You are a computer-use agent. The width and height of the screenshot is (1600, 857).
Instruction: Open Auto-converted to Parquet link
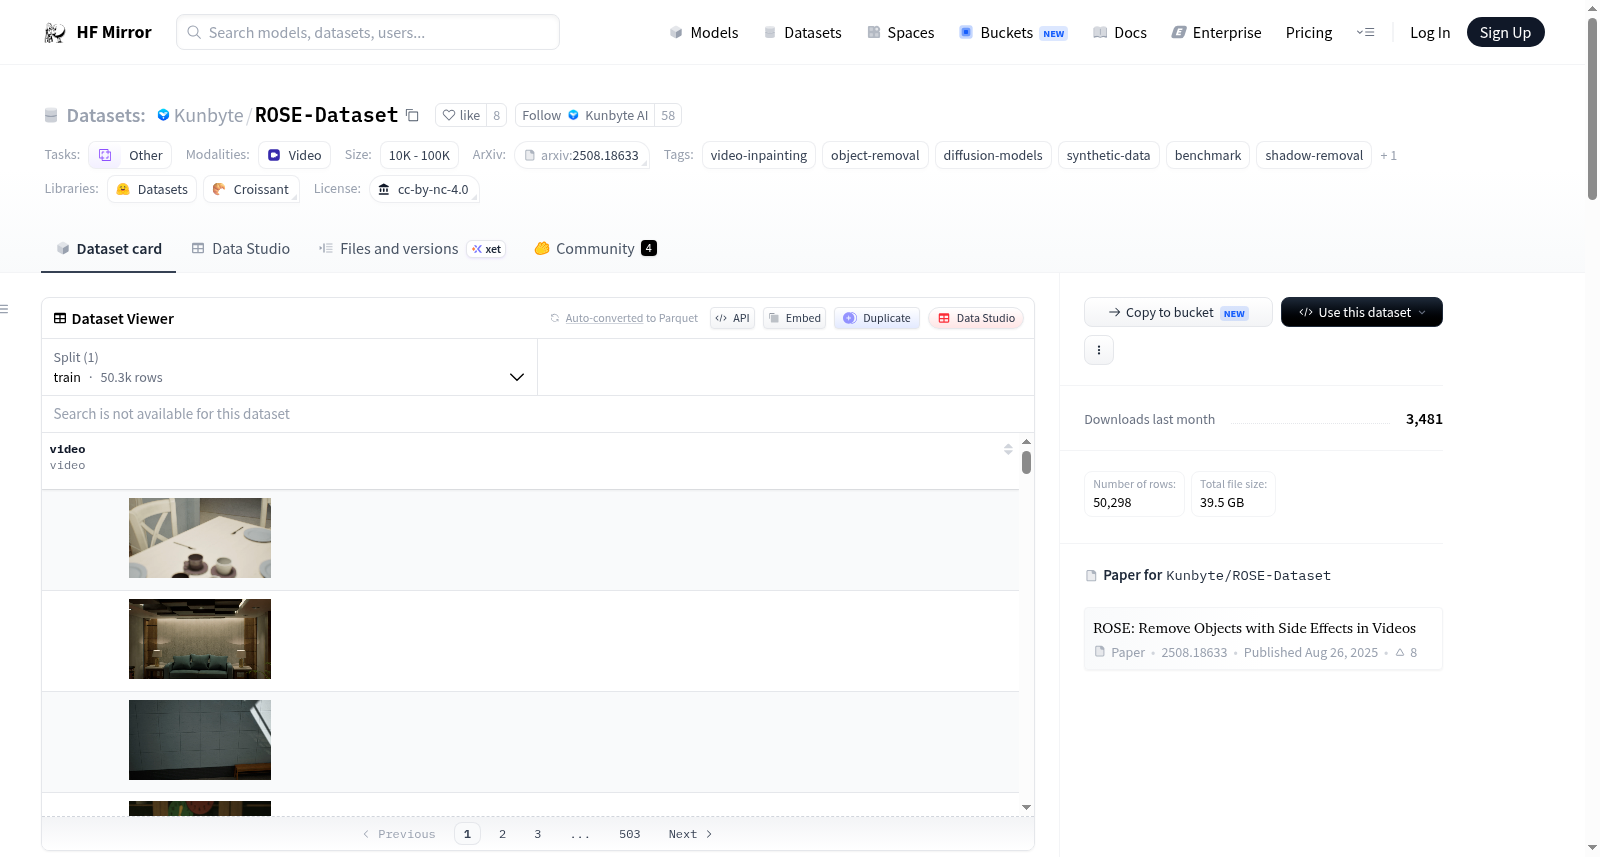[x=604, y=318]
